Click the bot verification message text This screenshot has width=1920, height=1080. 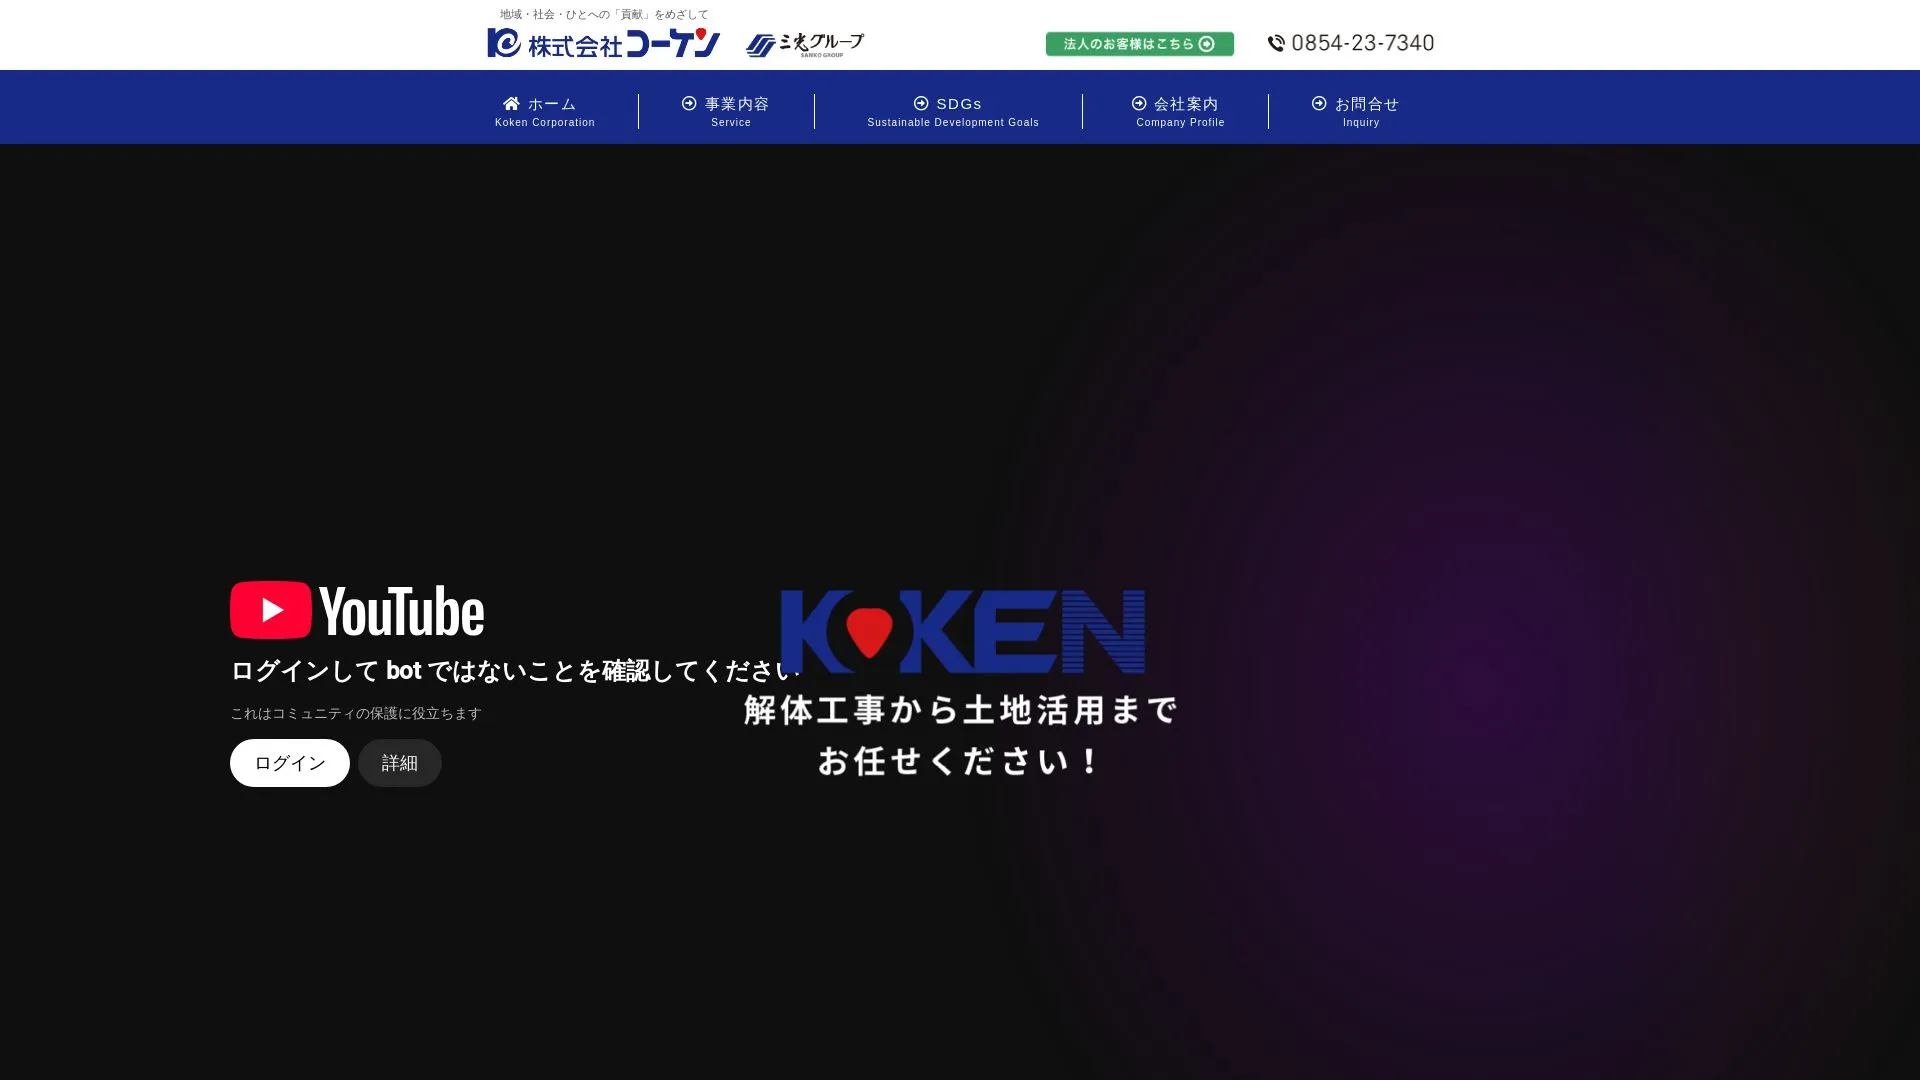(x=515, y=671)
